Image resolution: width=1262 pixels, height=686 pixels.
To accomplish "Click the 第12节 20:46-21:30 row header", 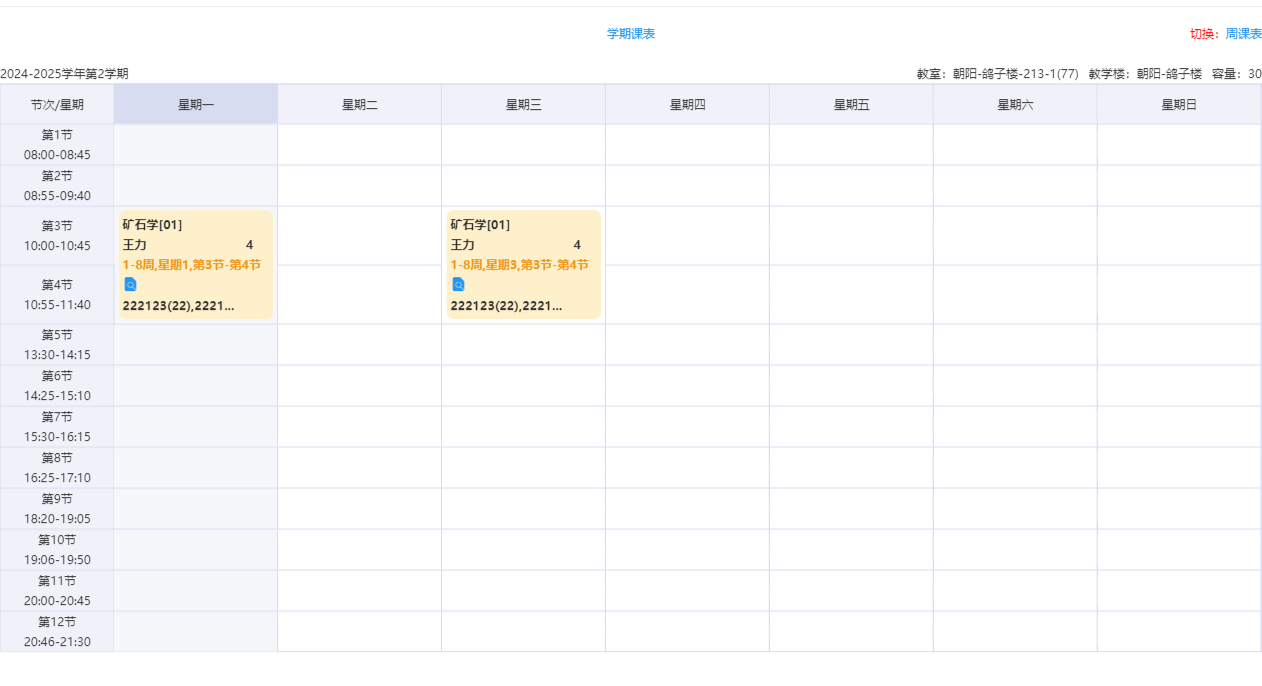I will click(x=57, y=632).
